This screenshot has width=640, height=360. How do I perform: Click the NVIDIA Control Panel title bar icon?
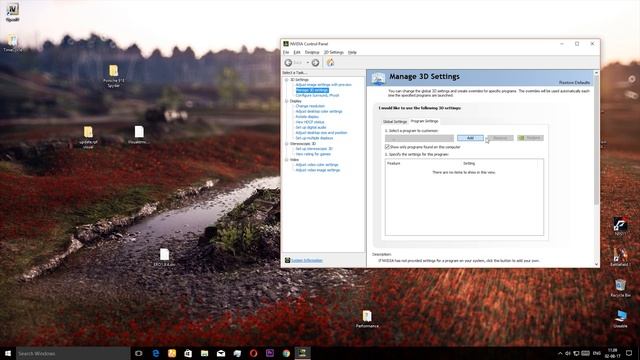pyautogui.click(x=286, y=44)
